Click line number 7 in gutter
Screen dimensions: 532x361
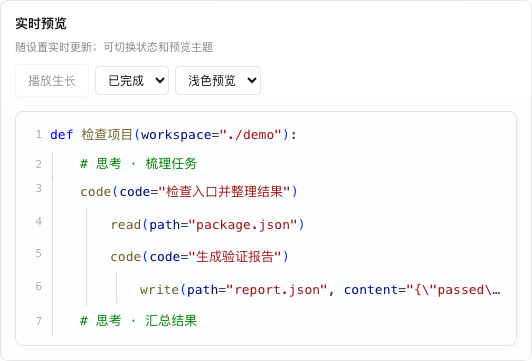[x=39, y=321]
